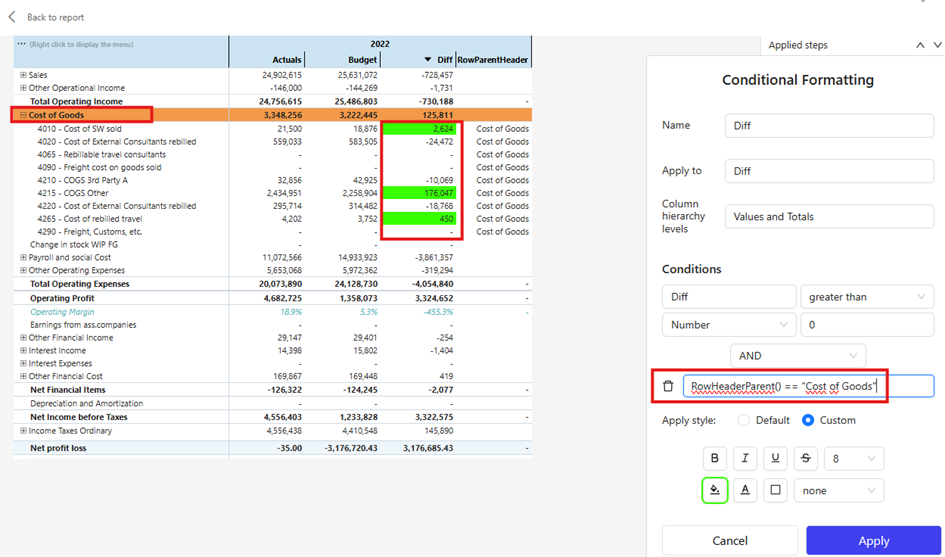Viewport: 945px width, 557px height.
Task: Click the condition Diff field
Action: pos(729,297)
